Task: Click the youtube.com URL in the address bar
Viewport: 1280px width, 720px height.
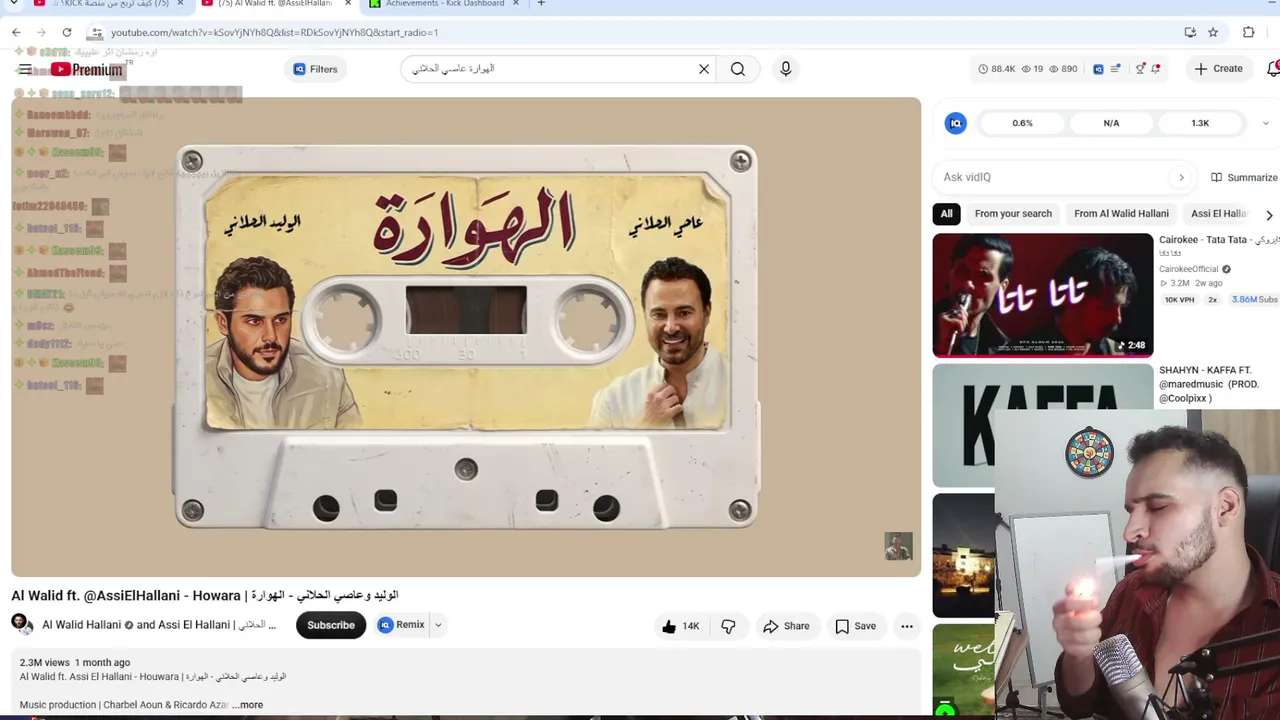Action: (x=274, y=32)
